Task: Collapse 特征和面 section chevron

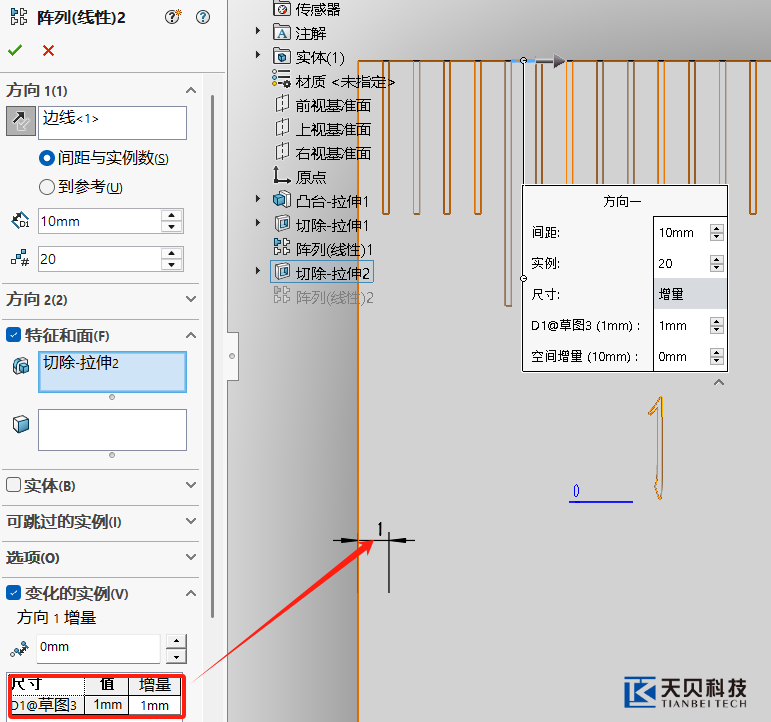Action: [191, 335]
